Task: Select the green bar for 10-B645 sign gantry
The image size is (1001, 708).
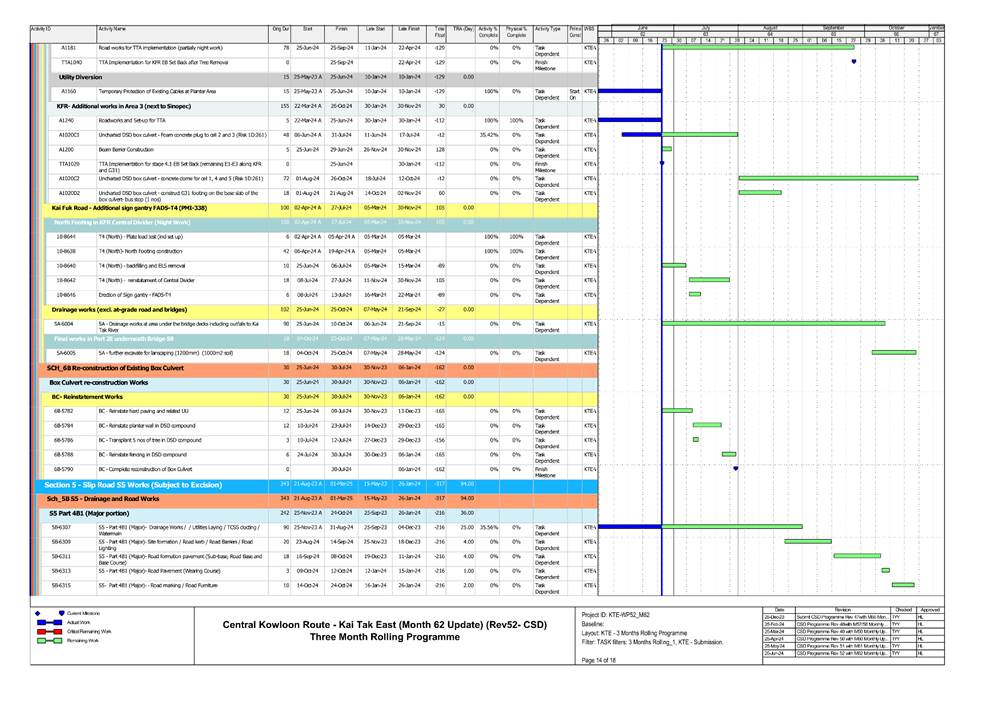Action: (694, 293)
